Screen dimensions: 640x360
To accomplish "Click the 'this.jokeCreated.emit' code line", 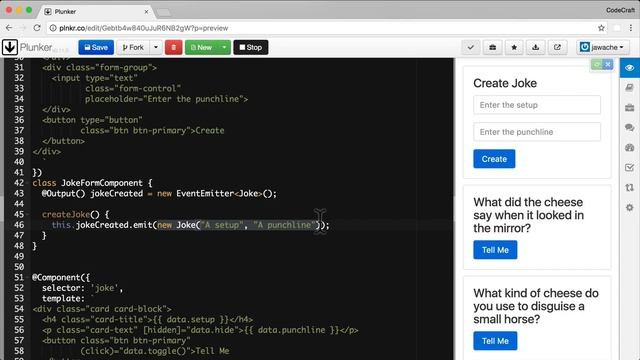I will point(190,225).
